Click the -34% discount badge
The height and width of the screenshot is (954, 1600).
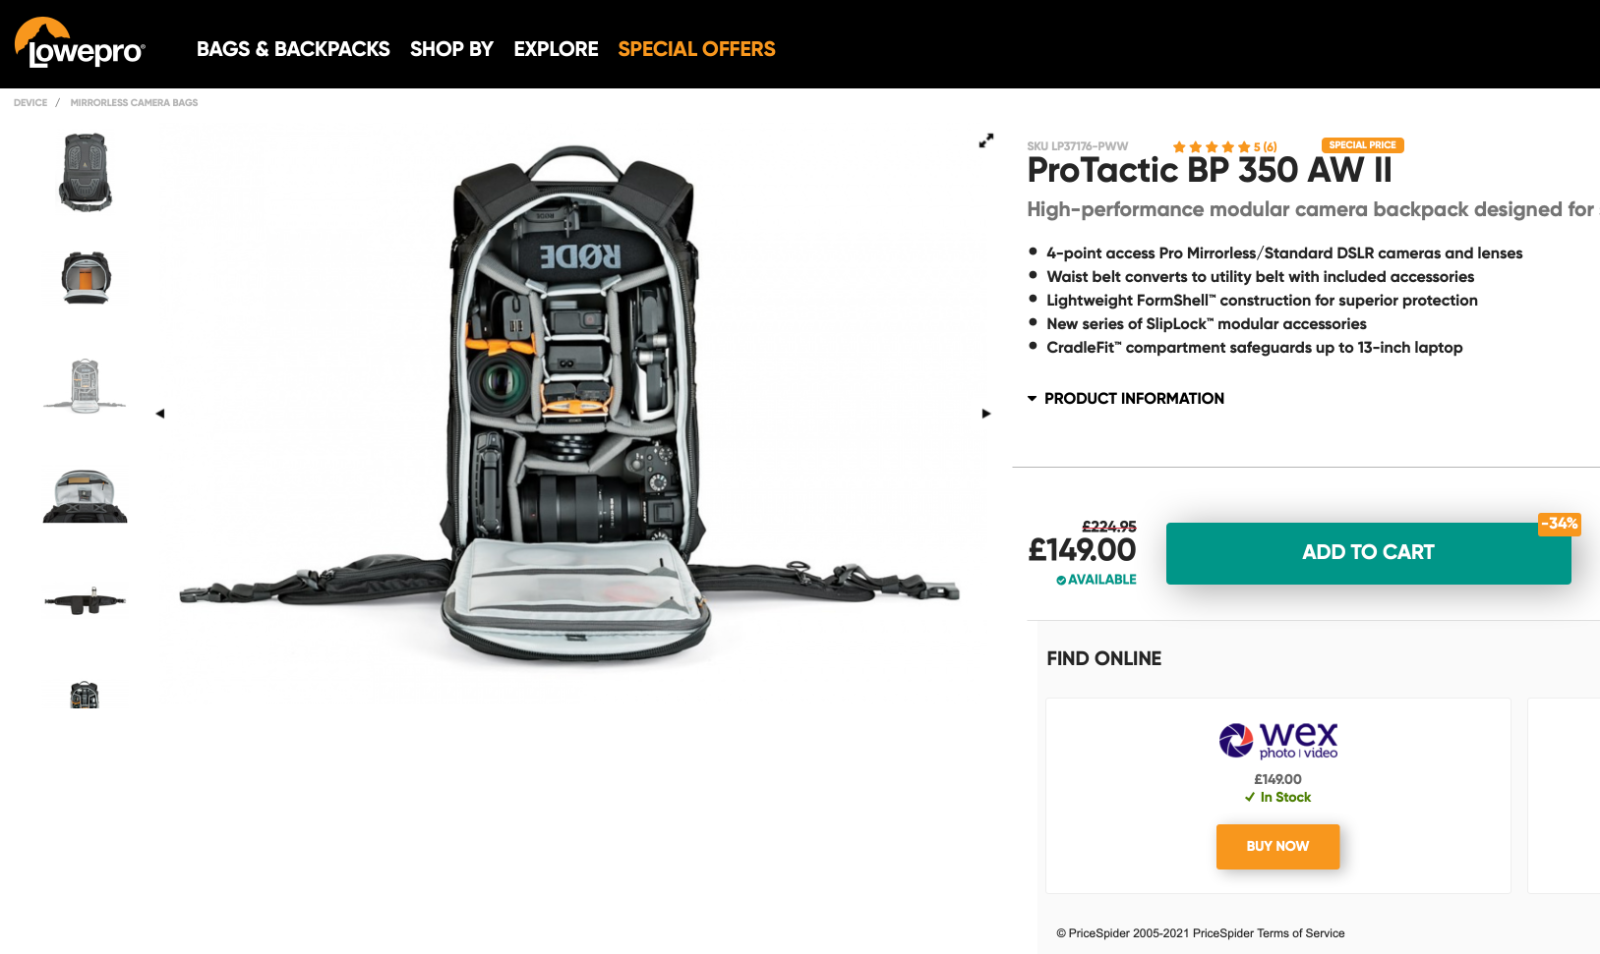pyautogui.click(x=1559, y=524)
